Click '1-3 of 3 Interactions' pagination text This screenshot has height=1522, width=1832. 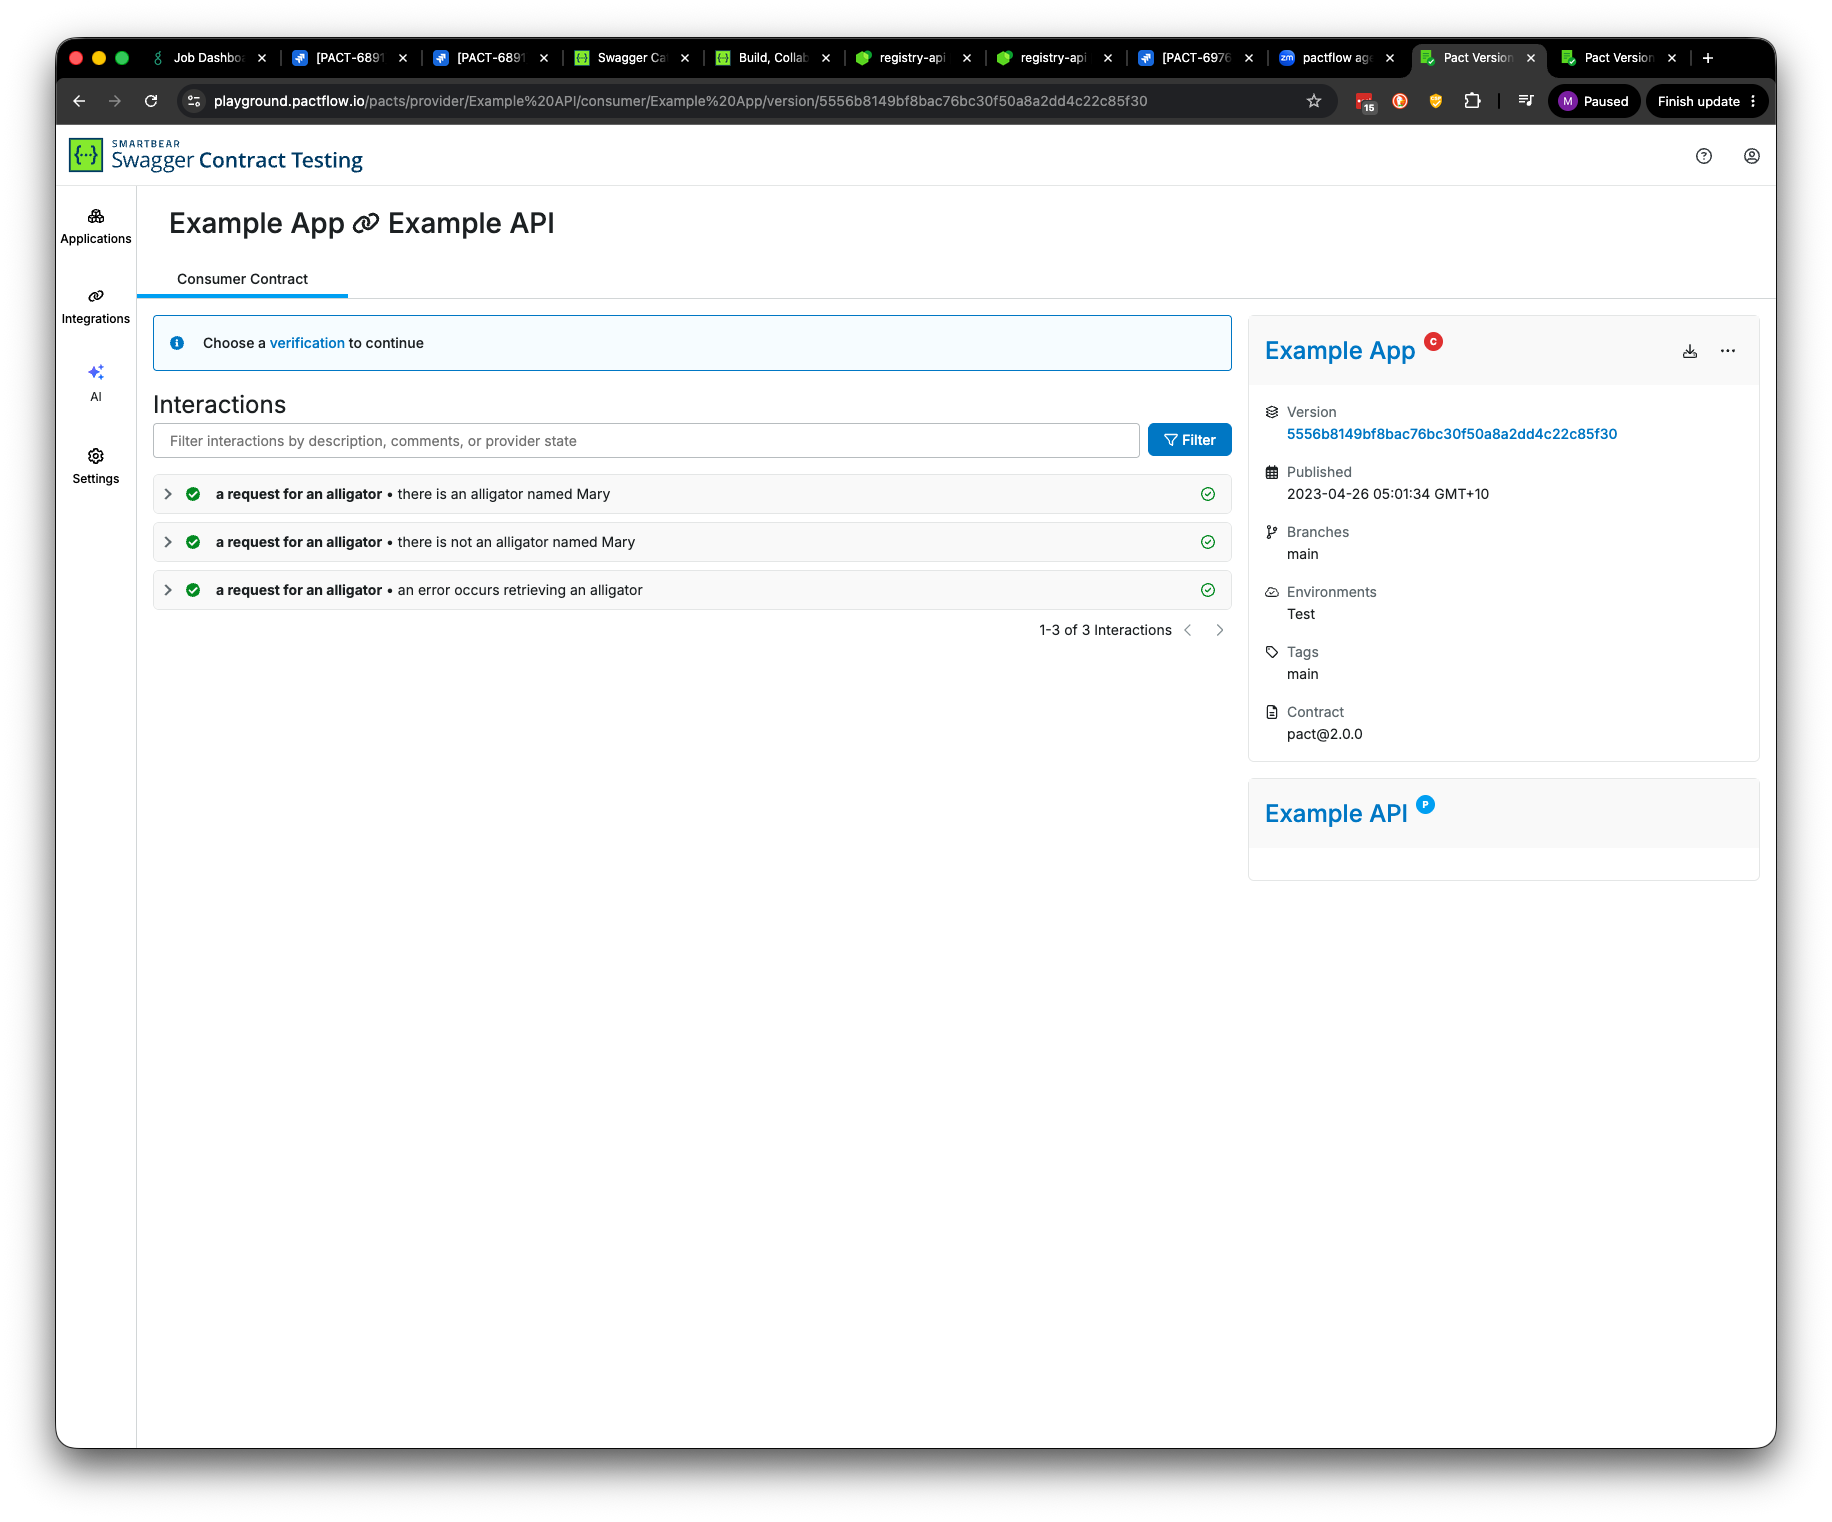coord(1105,630)
